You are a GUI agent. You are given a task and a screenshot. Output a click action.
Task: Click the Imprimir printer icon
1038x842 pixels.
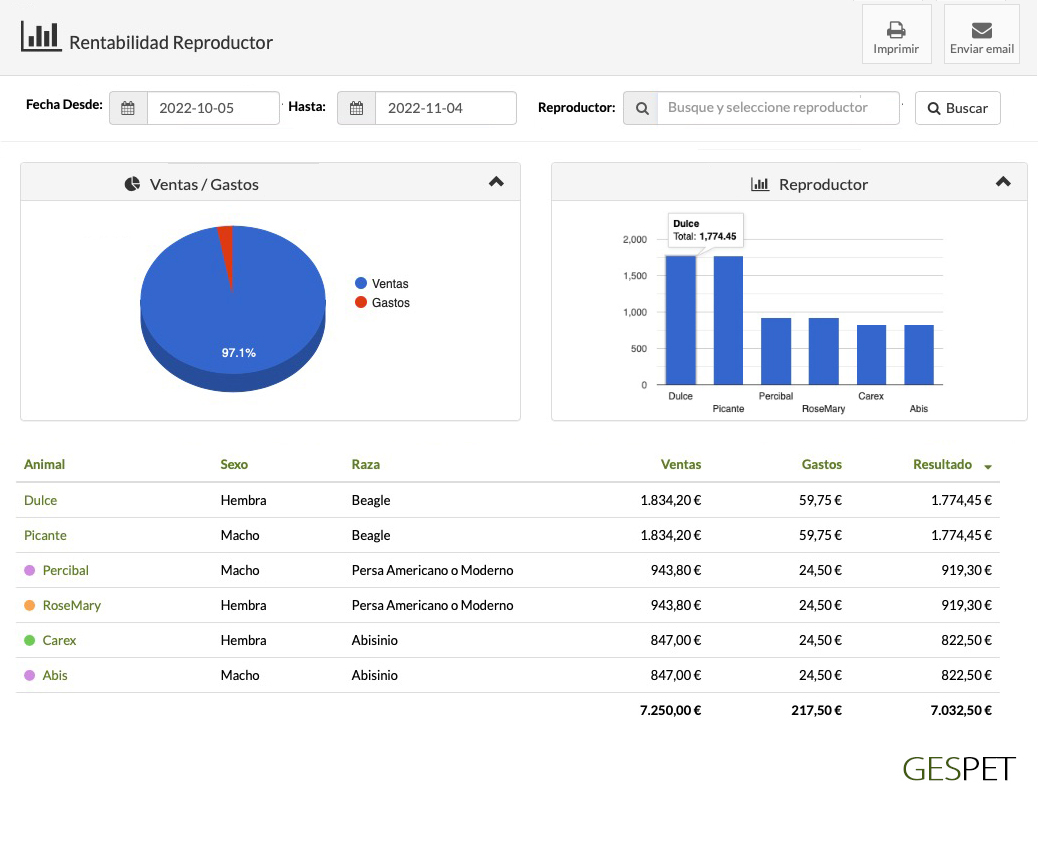(896, 30)
